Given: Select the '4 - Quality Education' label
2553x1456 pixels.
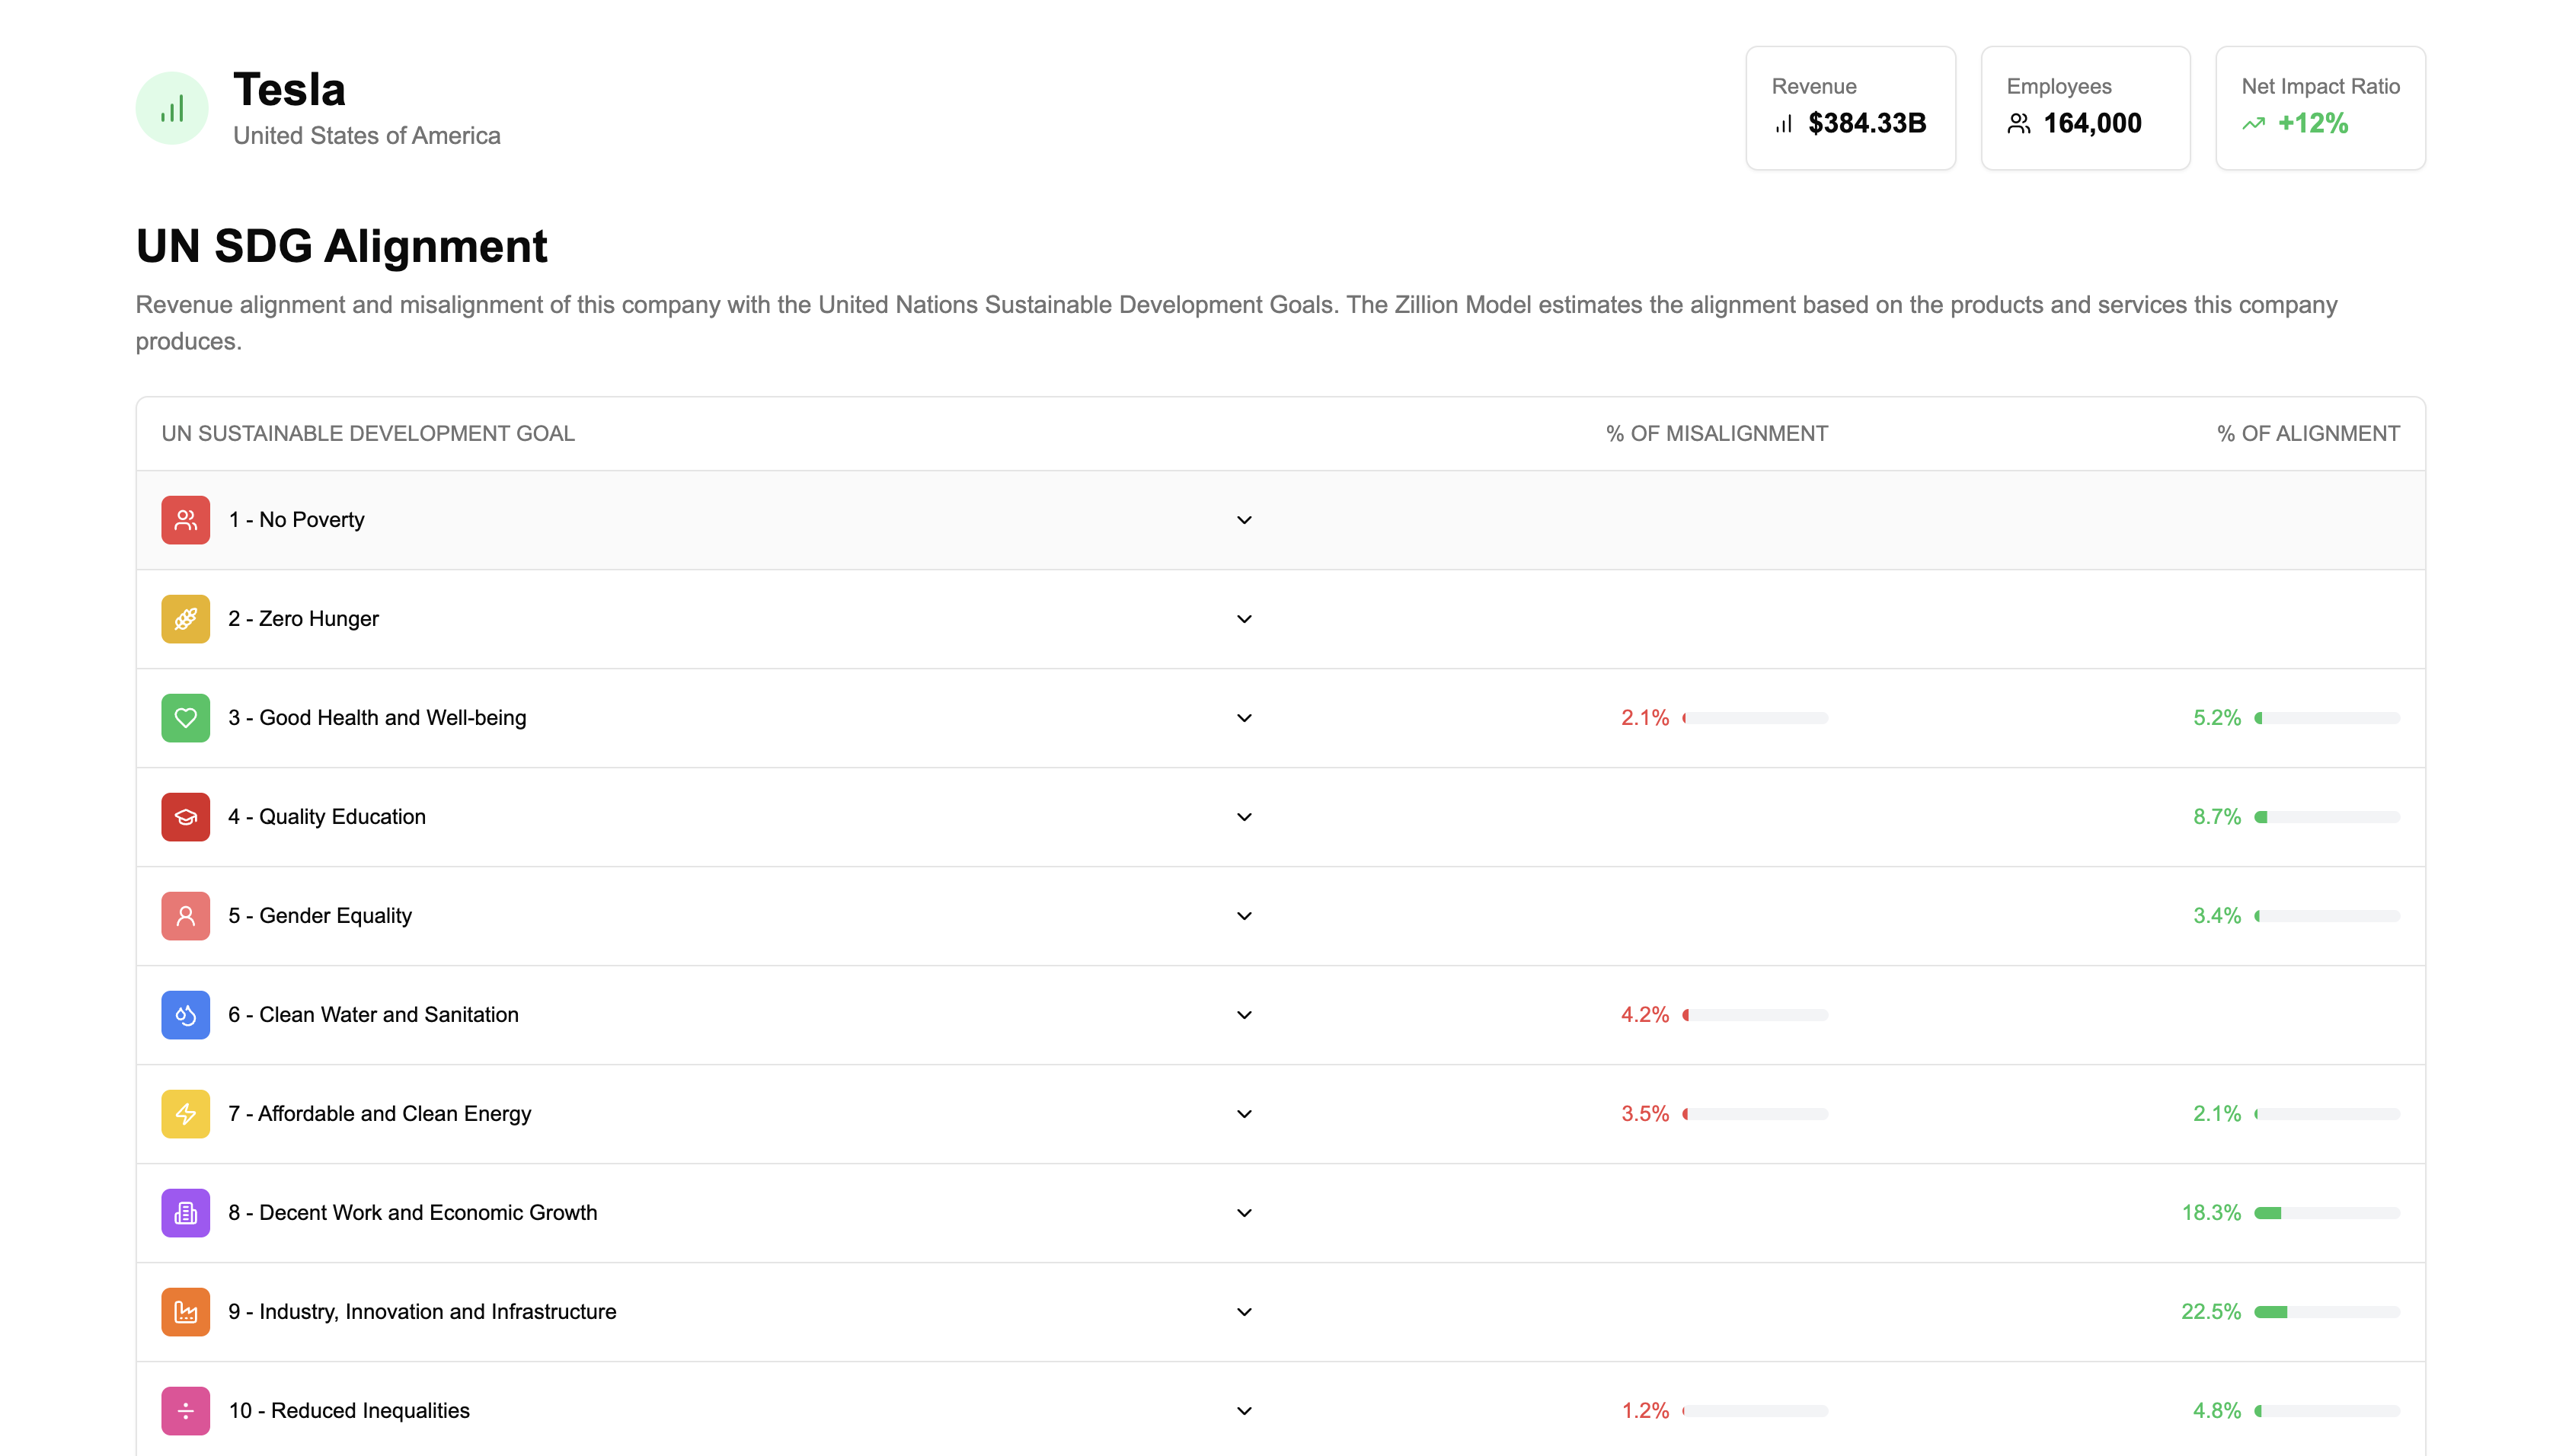Looking at the screenshot, I should point(327,817).
